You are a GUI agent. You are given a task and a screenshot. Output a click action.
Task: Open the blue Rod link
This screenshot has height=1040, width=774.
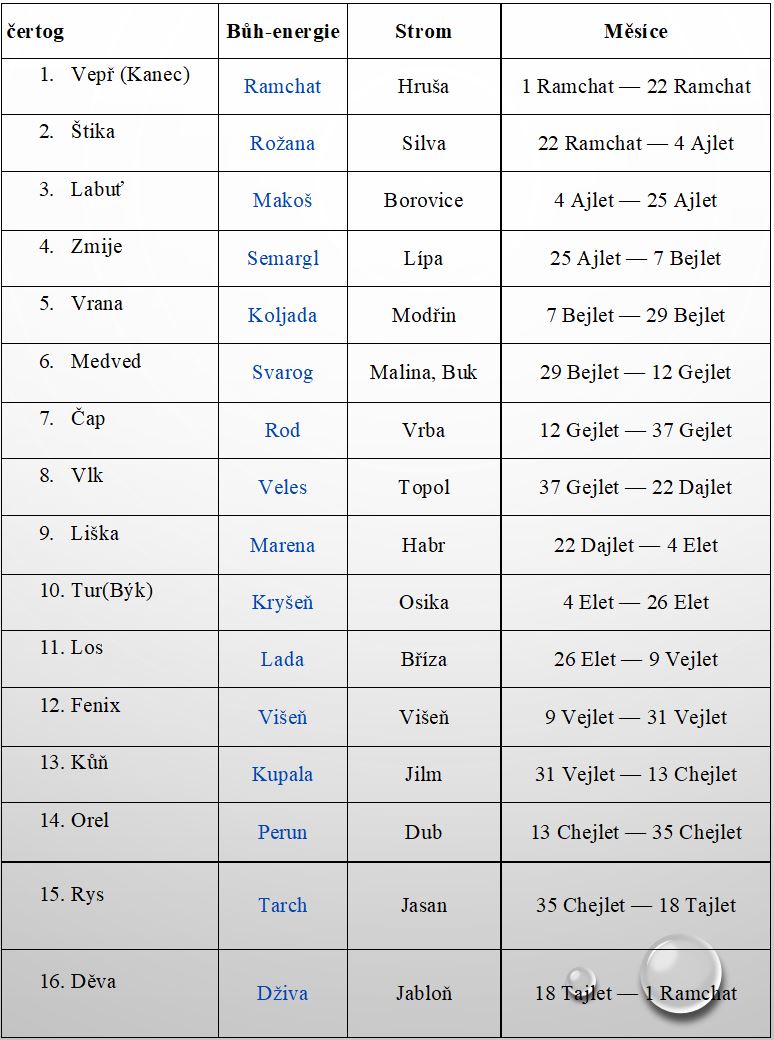point(282,430)
